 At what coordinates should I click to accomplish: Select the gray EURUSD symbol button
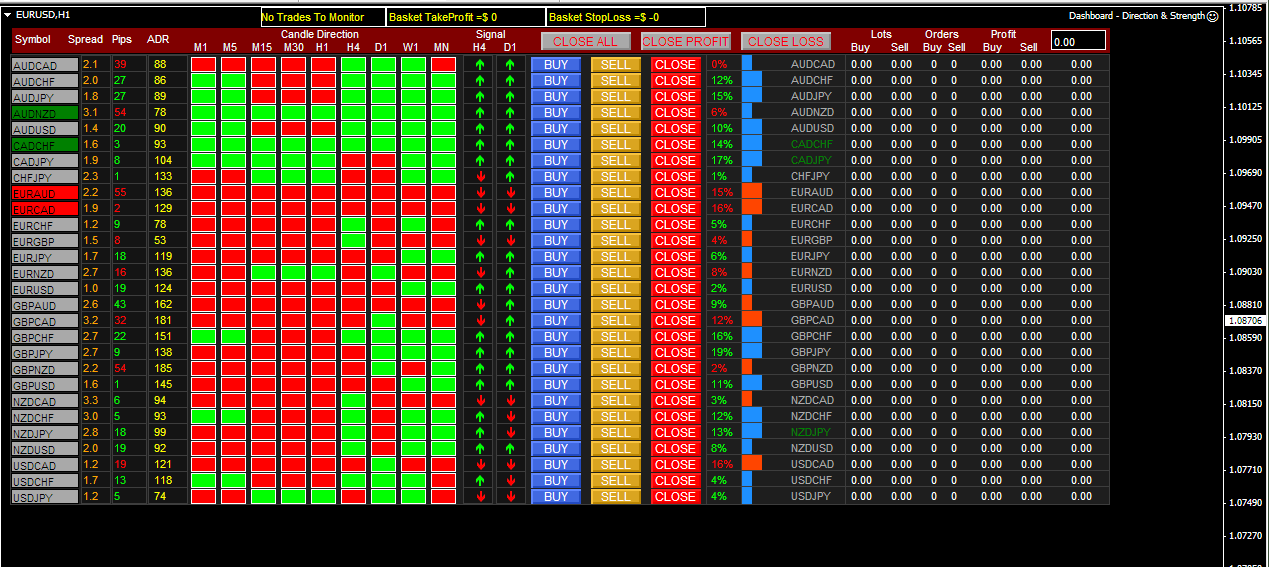pyautogui.click(x=44, y=289)
